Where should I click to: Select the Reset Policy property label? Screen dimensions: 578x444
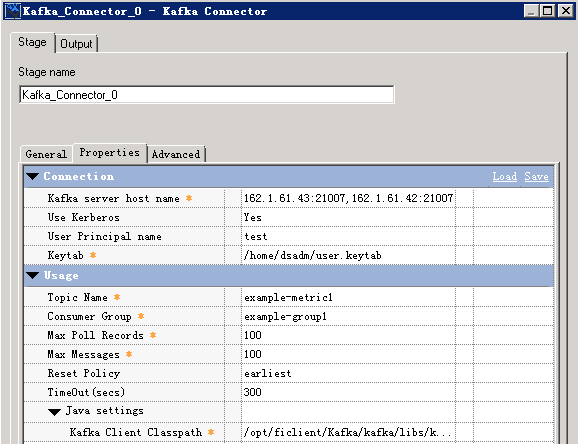[84, 373]
